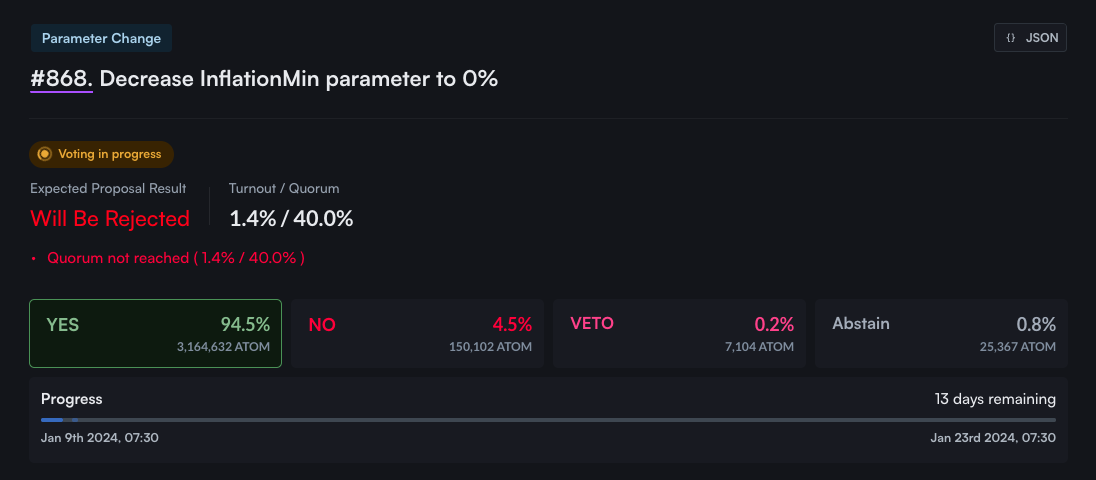Open the #868 proposal number link

click(x=61, y=79)
